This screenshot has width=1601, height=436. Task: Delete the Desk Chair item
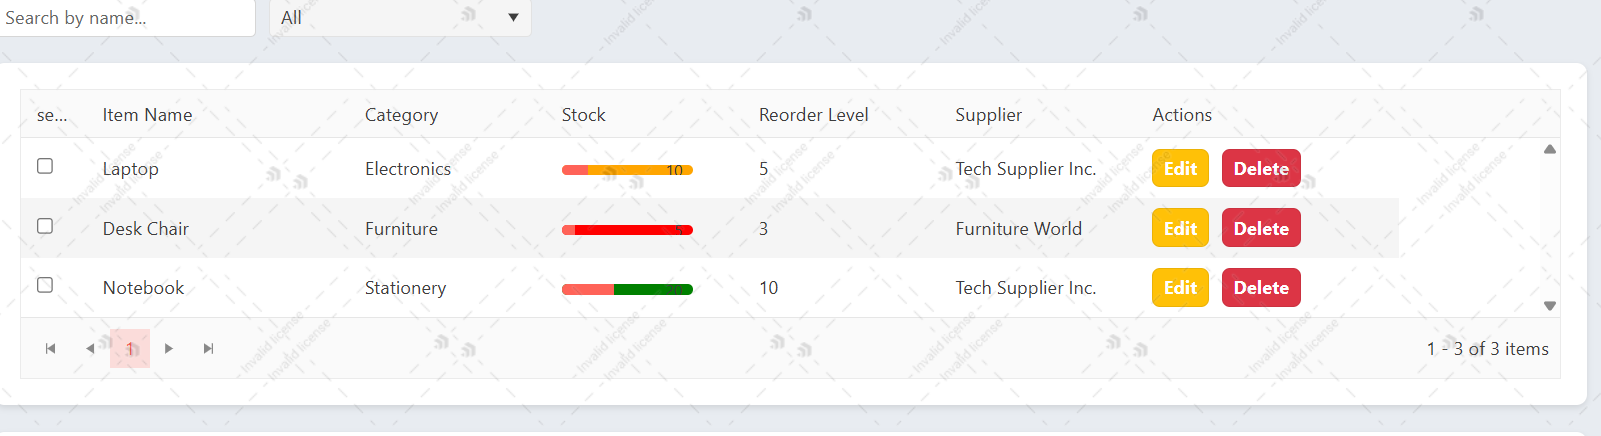[x=1261, y=228]
